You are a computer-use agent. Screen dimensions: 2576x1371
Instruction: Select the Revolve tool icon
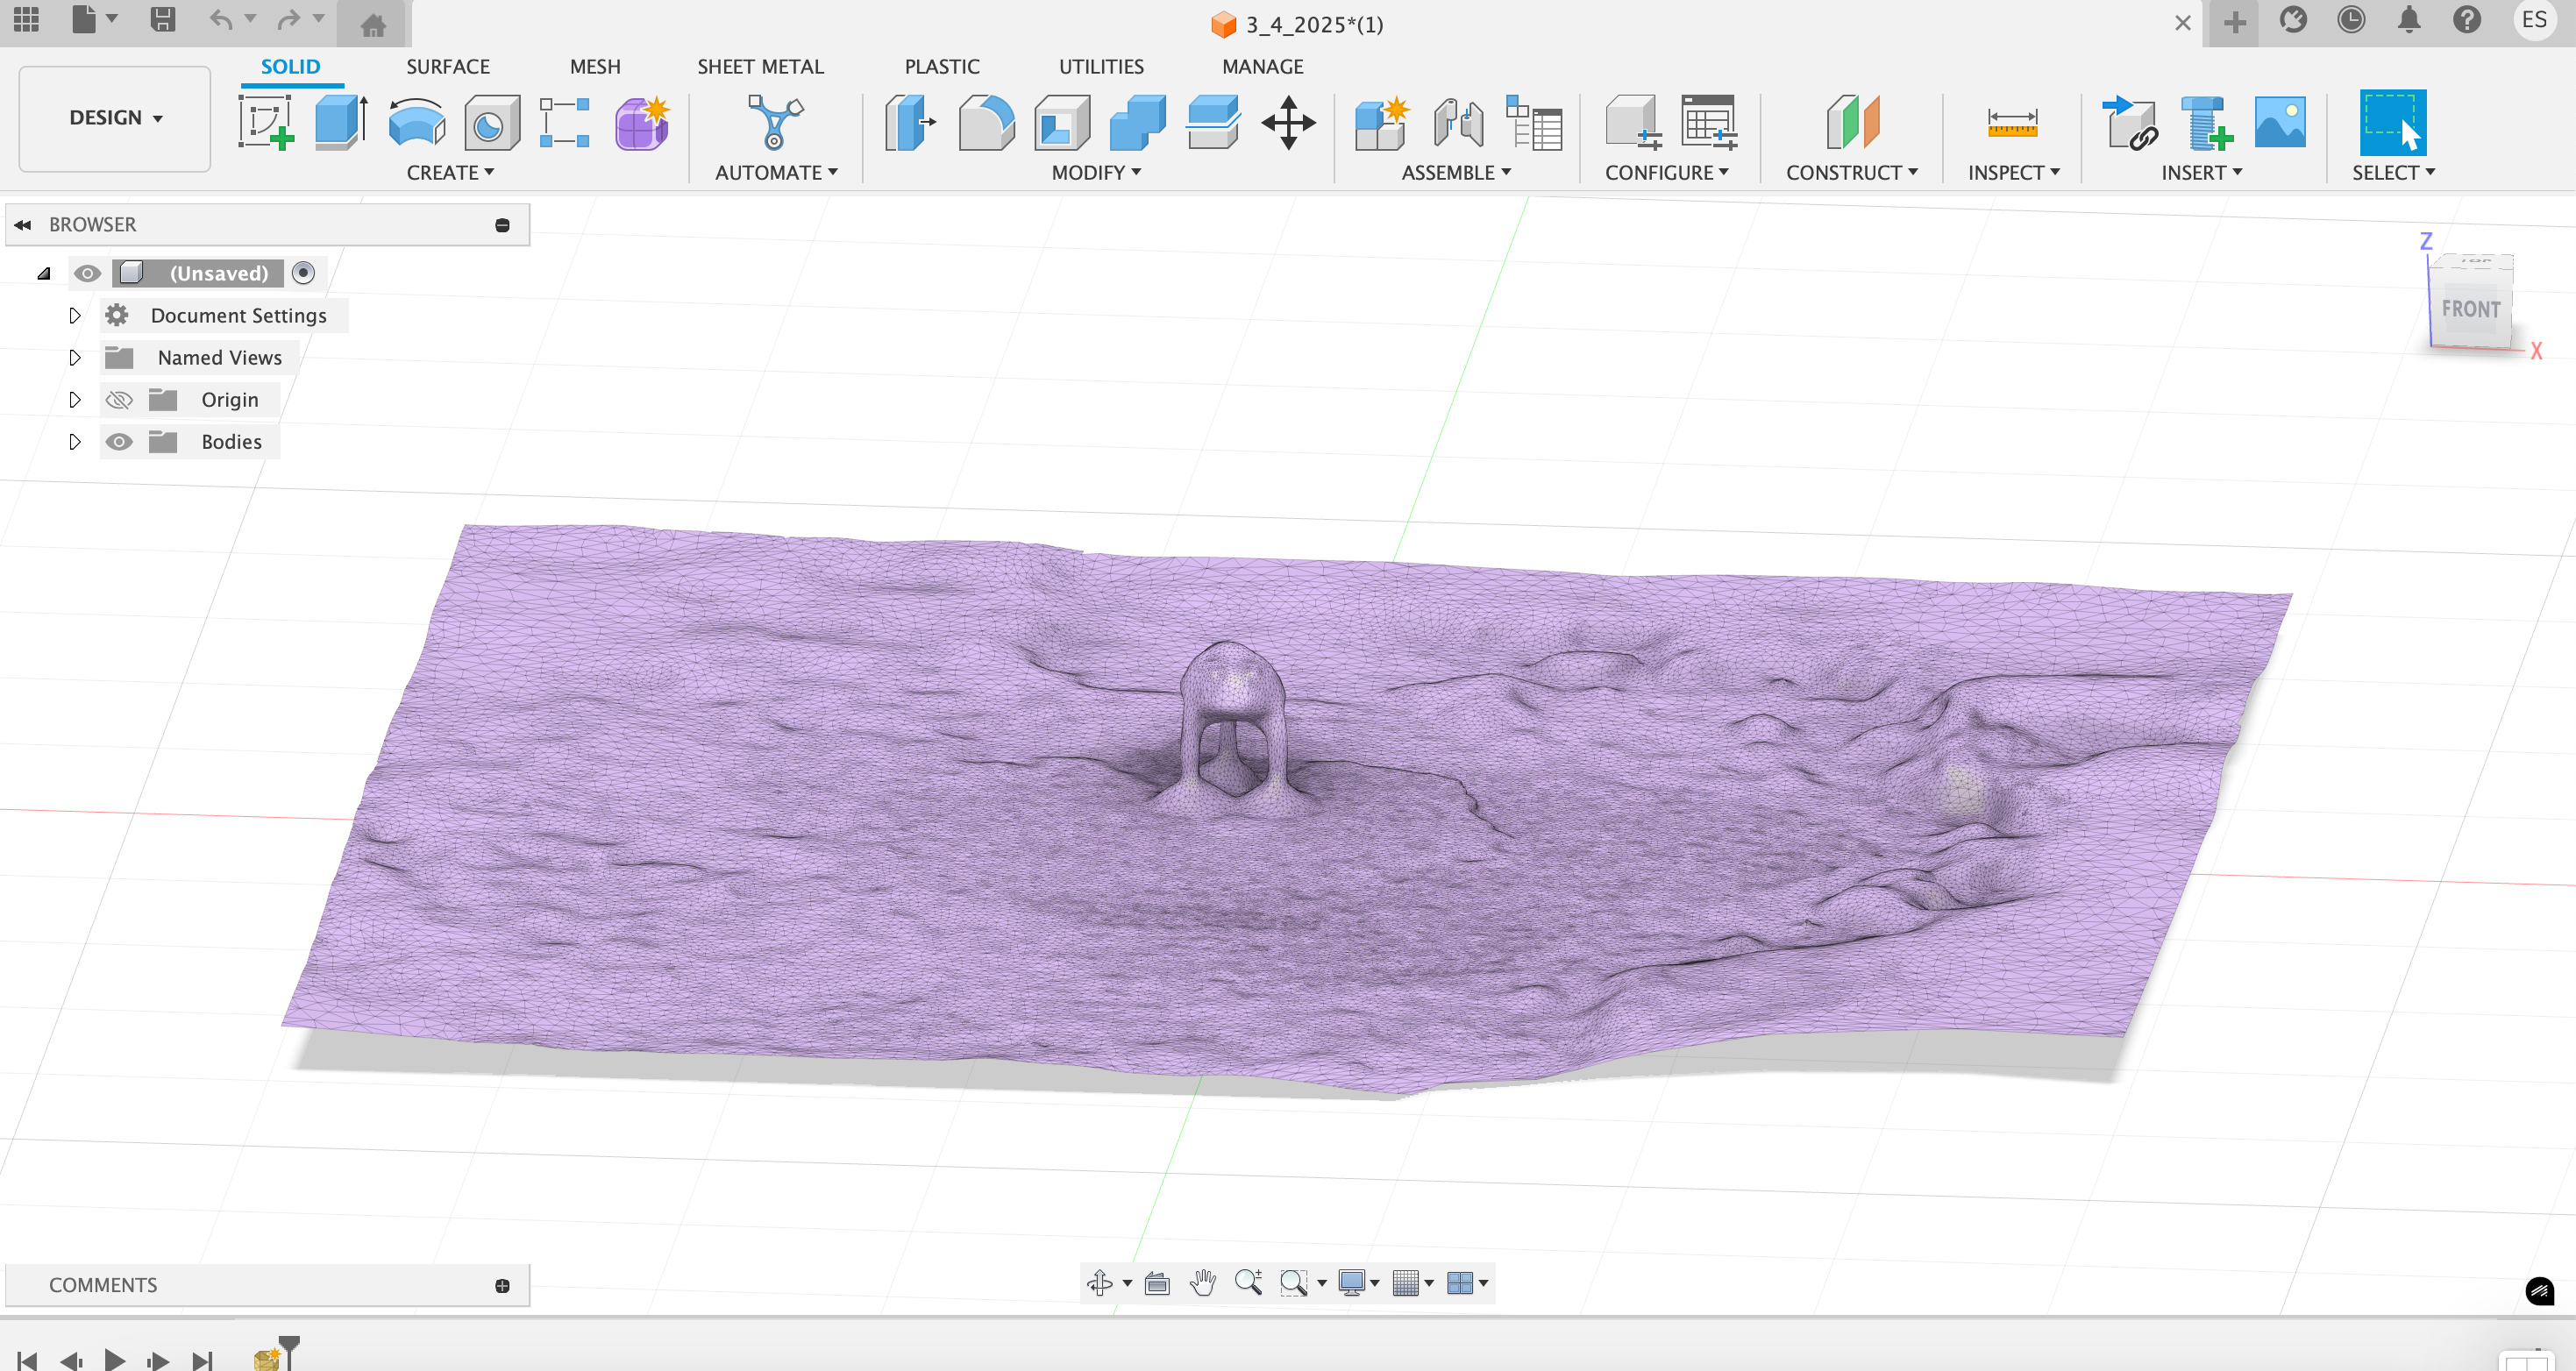416,123
